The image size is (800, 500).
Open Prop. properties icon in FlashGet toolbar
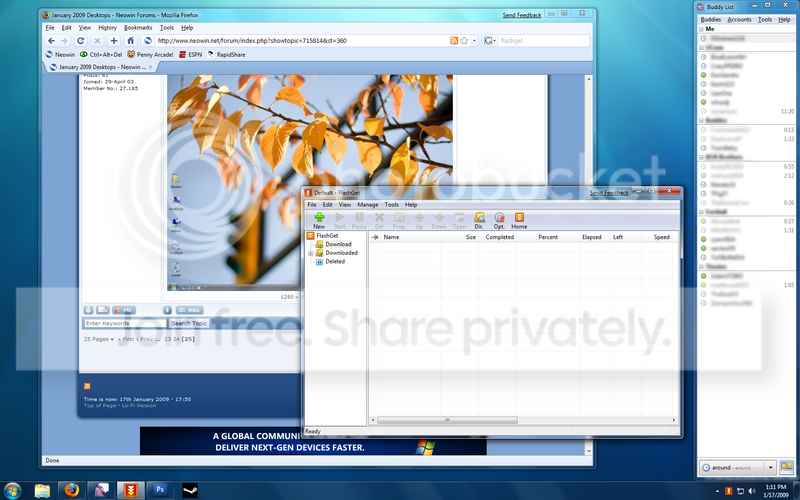(399, 220)
